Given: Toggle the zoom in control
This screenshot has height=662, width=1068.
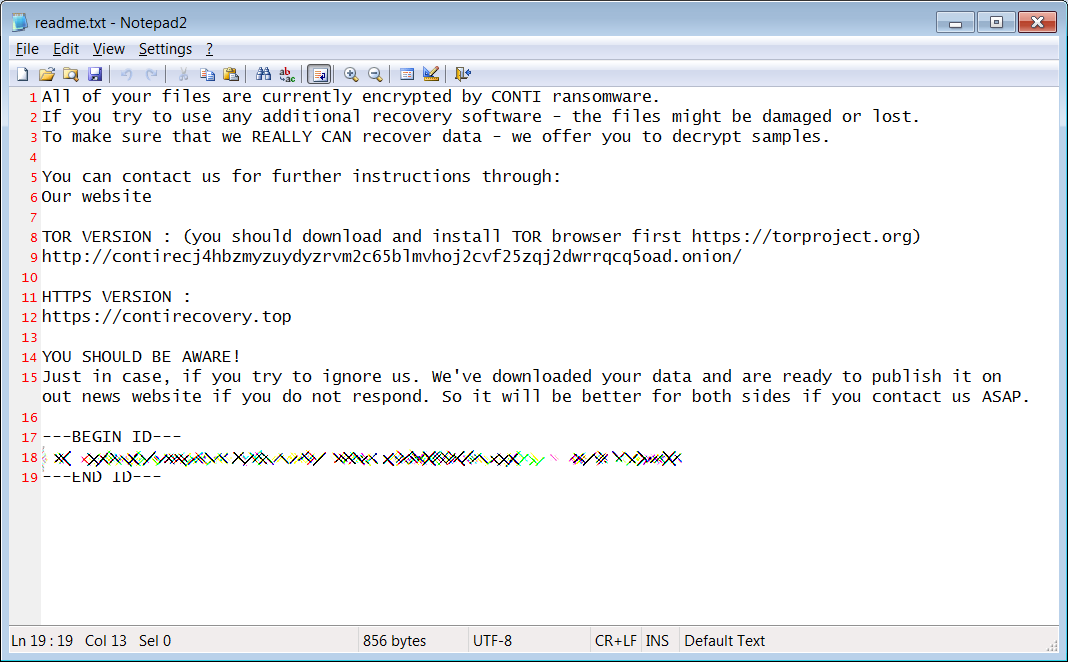Looking at the screenshot, I should point(351,74).
